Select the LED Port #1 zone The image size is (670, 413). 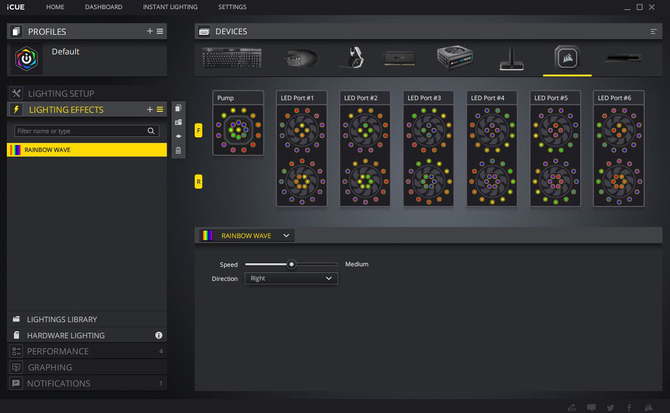tap(302, 149)
